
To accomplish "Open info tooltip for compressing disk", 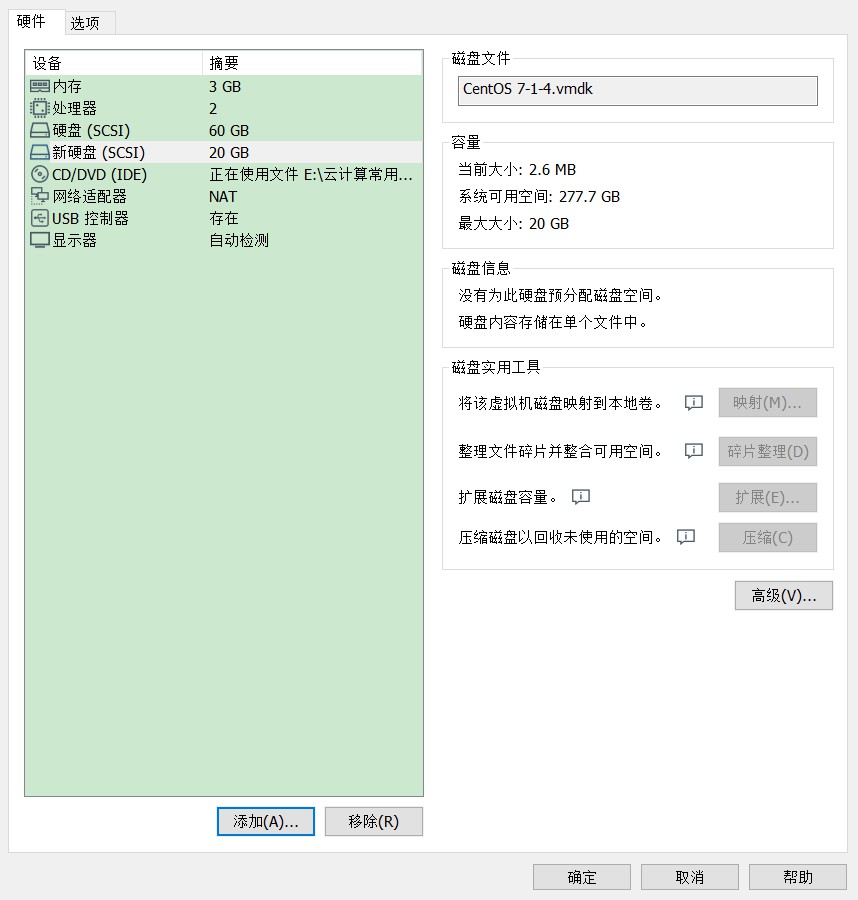I will coord(686,537).
